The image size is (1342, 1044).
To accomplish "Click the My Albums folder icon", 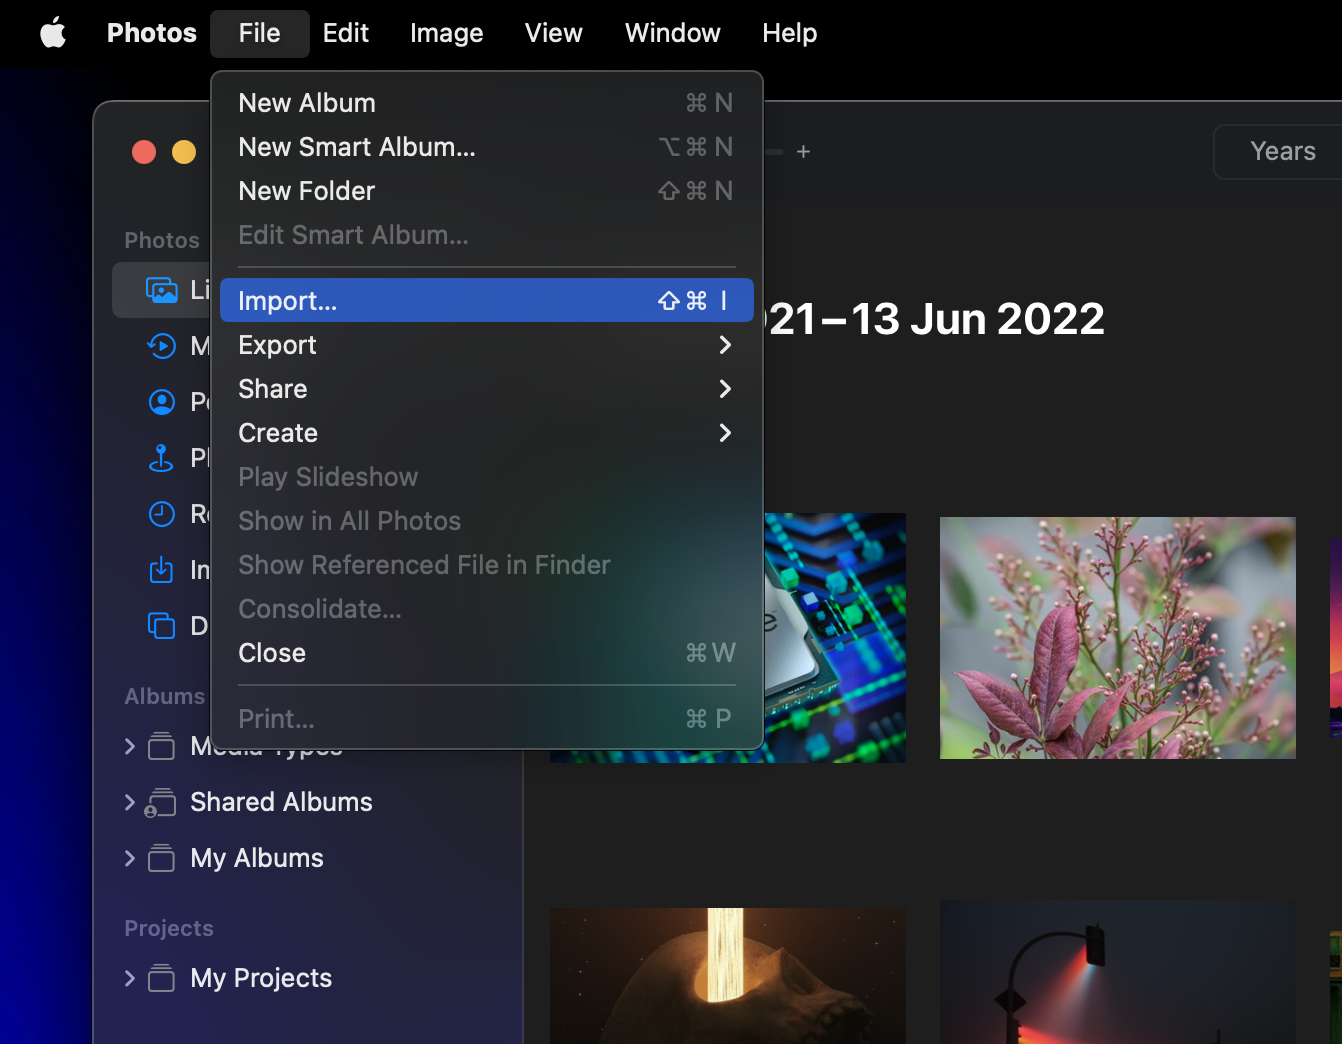I will pyautogui.click(x=161, y=858).
